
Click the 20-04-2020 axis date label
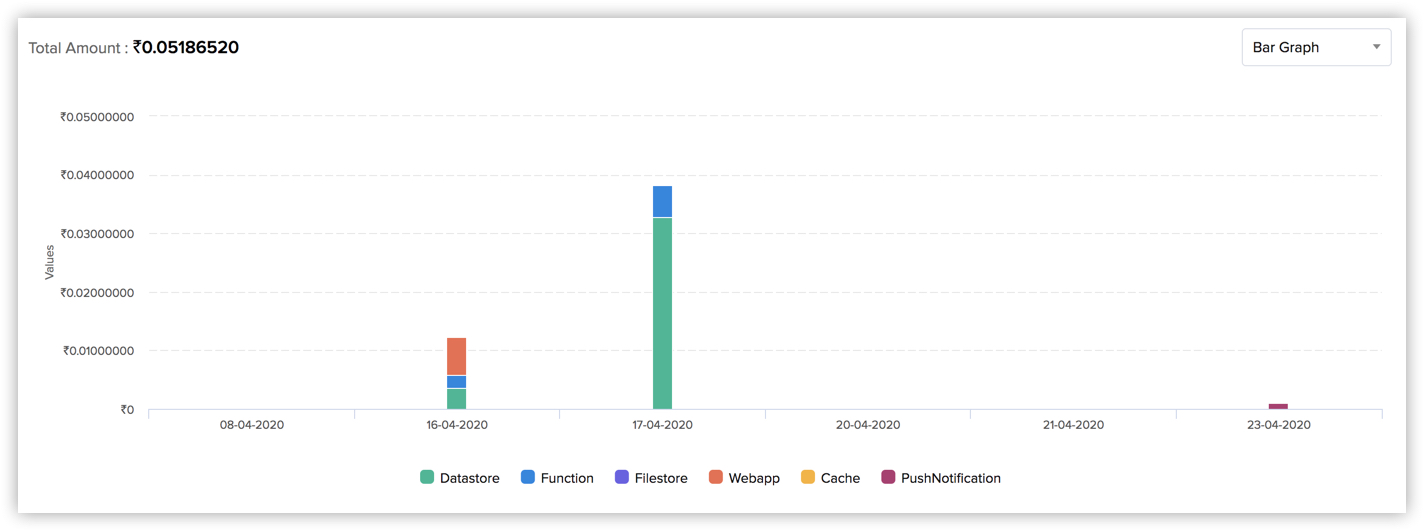click(868, 425)
